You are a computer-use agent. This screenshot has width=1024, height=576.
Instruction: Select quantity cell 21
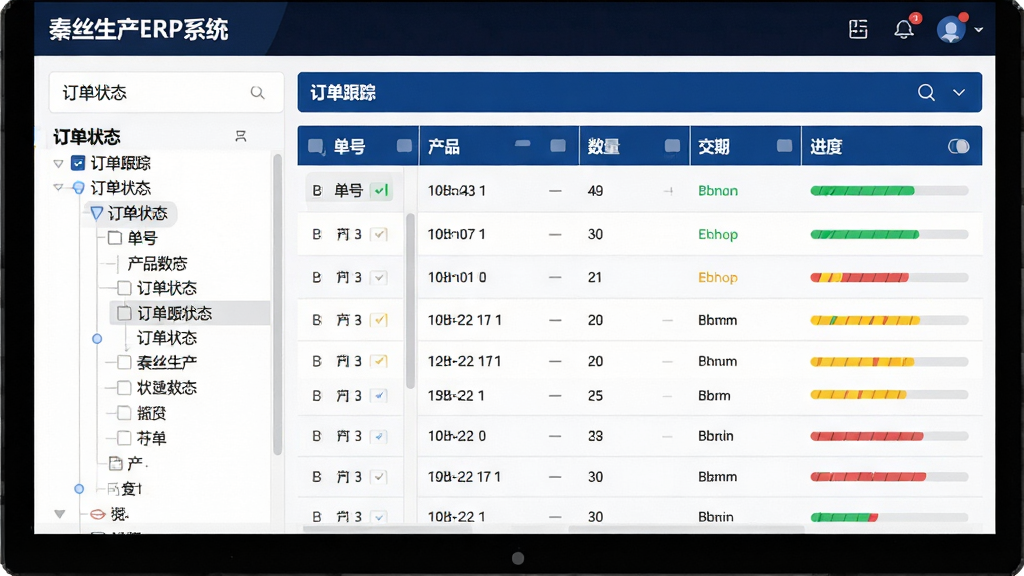tap(594, 278)
